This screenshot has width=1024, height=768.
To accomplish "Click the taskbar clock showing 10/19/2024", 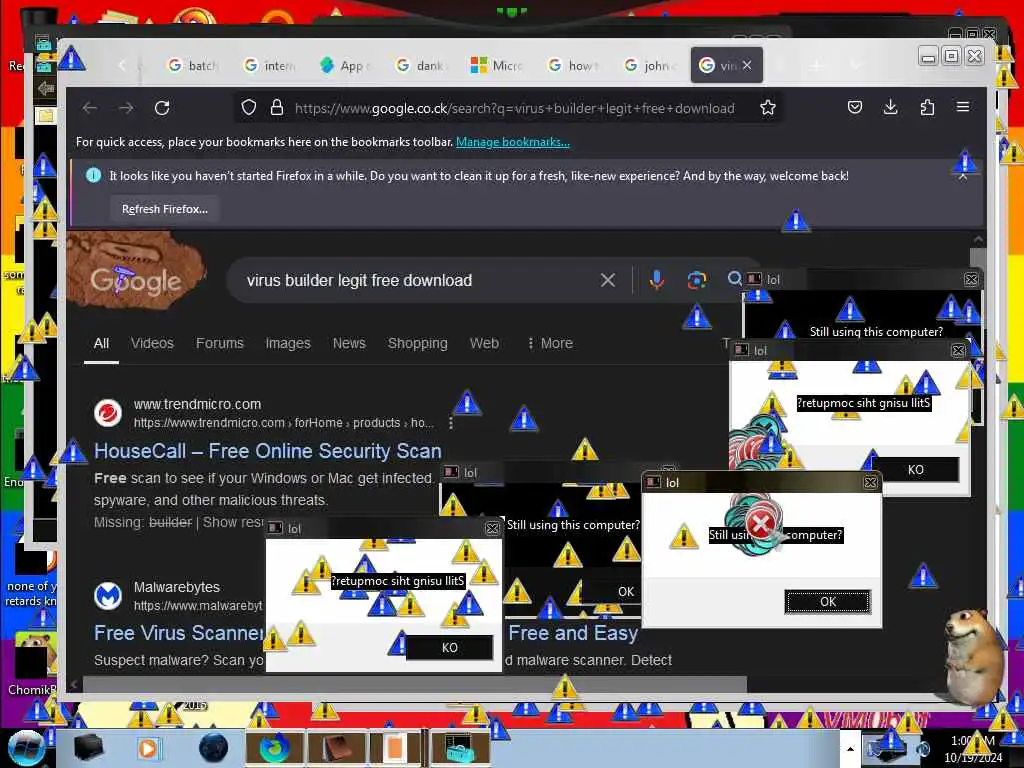I will (x=973, y=749).
